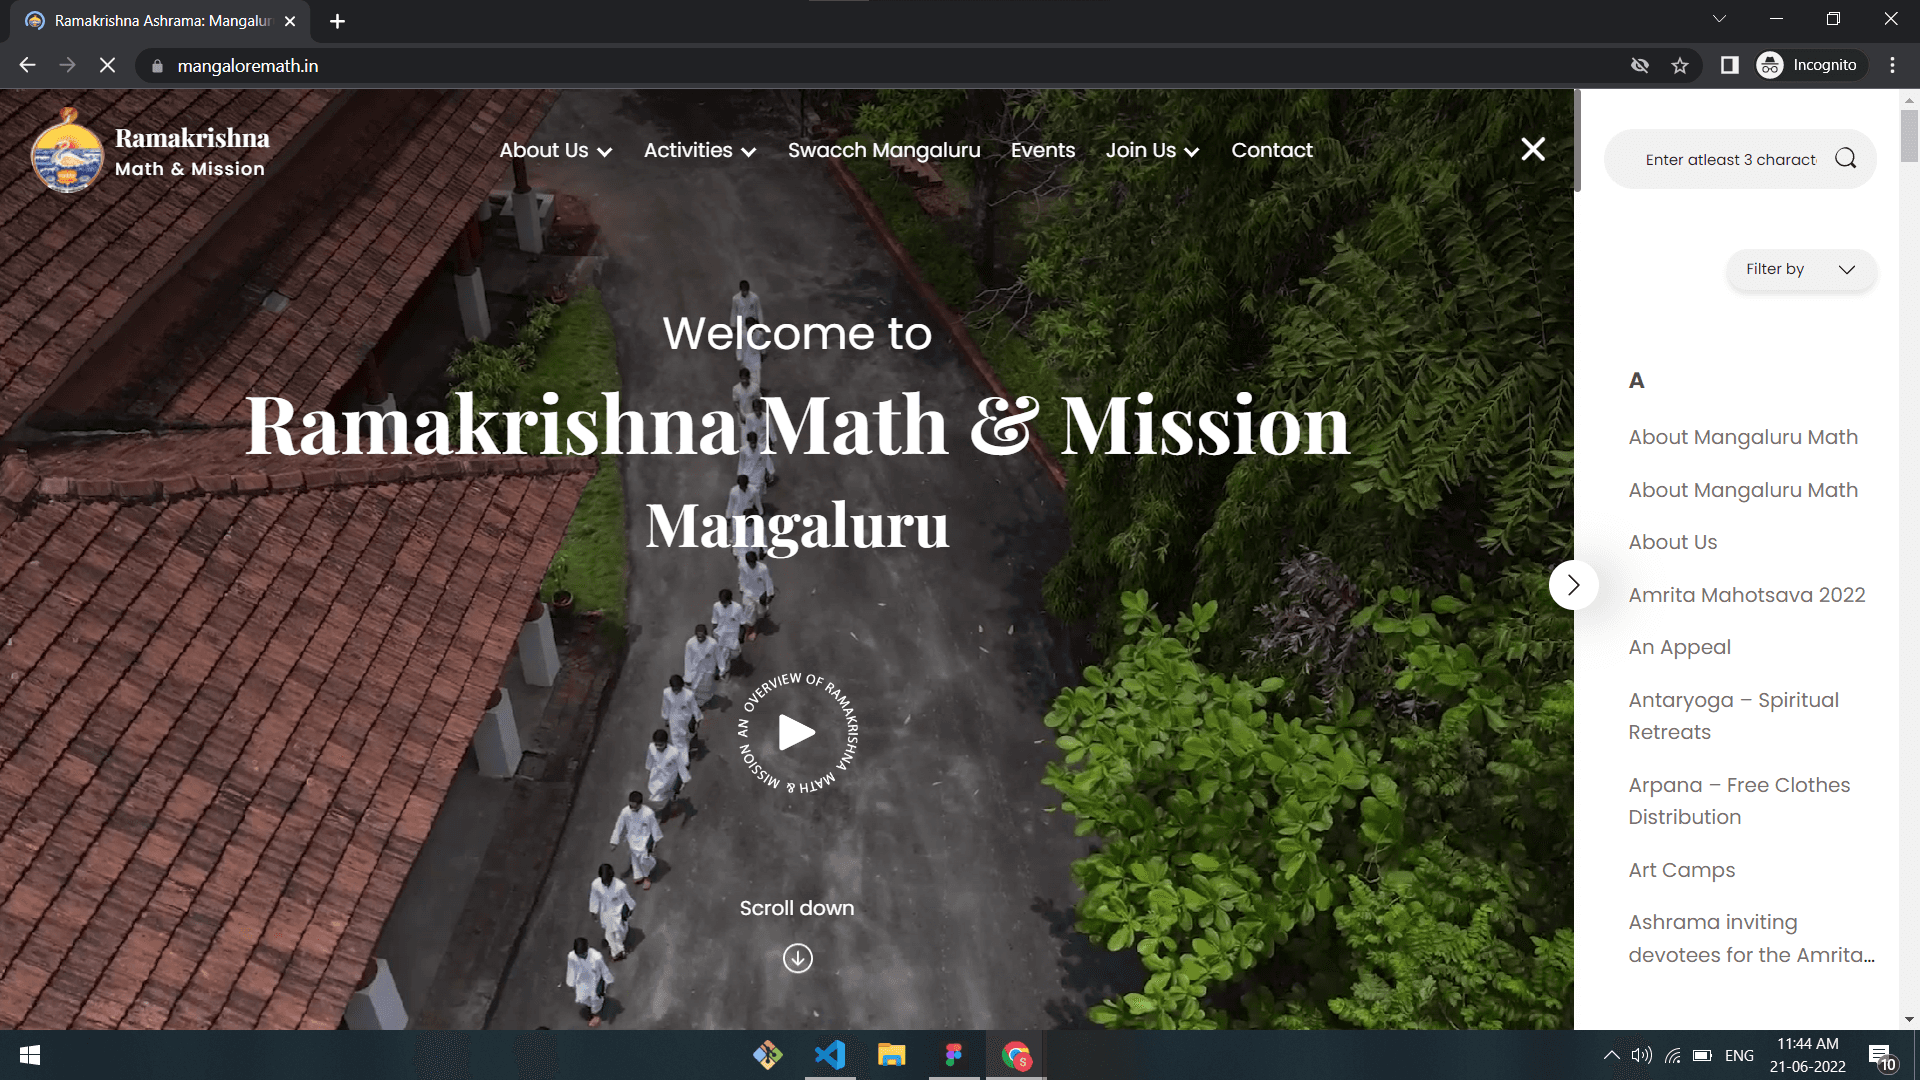Screen dimensions: 1920x1080
Task: Select the Ramakrishna Ashrama browser tab
Action: pyautogui.click(x=160, y=21)
